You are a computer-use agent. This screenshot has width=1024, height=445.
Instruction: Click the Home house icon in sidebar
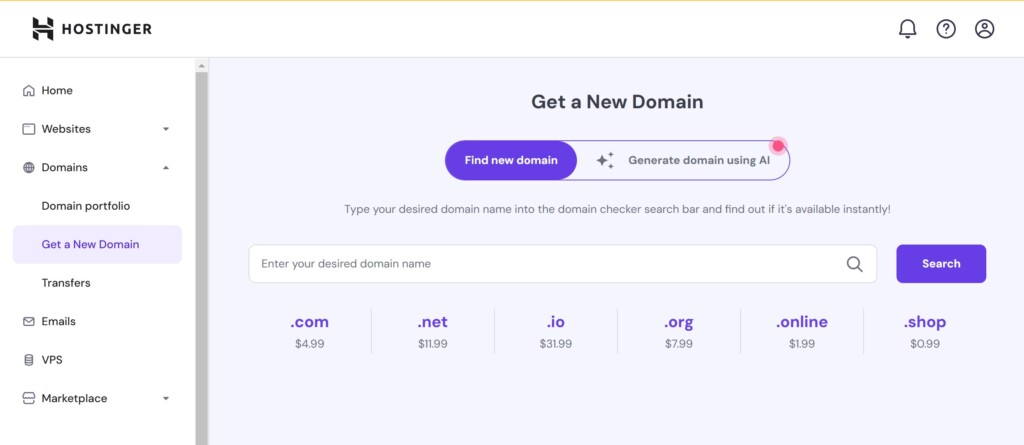click(29, 91)
